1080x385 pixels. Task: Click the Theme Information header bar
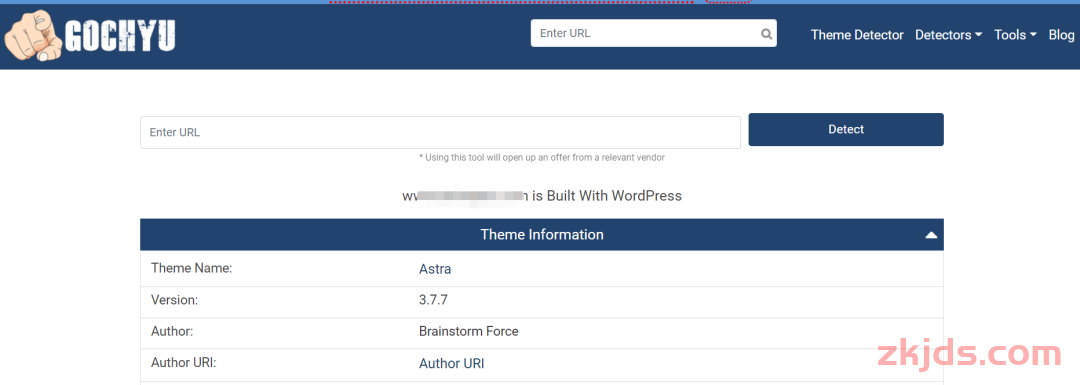[542, 235]
